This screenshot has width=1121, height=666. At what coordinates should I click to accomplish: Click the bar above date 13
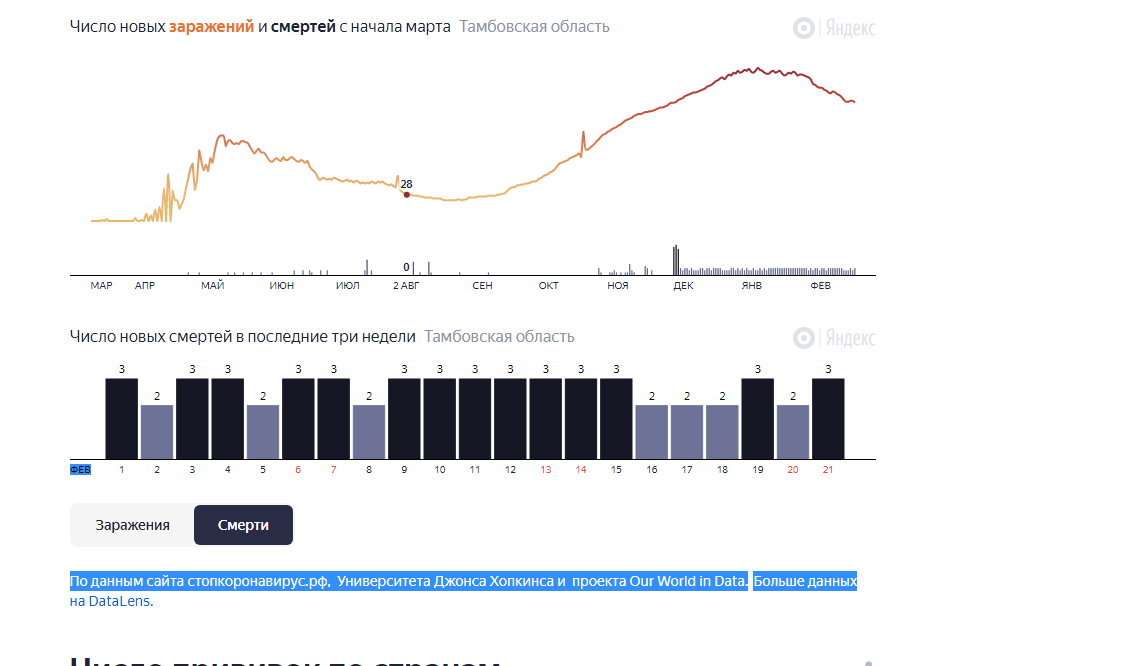(x=545, y=419)
